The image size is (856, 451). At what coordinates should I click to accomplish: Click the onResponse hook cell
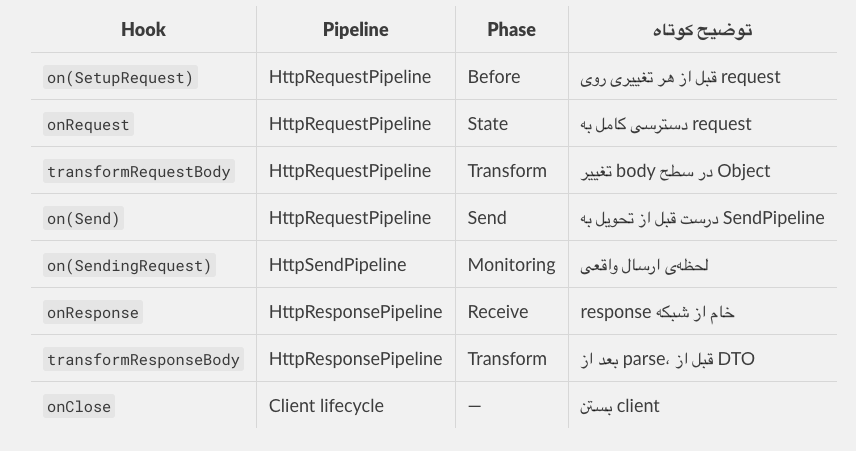point(92,312)
